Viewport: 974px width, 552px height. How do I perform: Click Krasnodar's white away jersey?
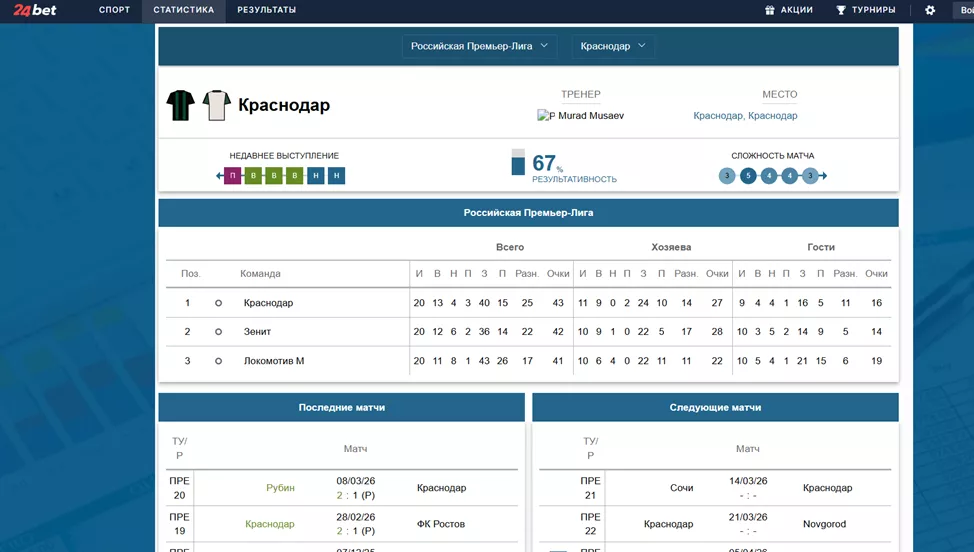pos(217,105)
